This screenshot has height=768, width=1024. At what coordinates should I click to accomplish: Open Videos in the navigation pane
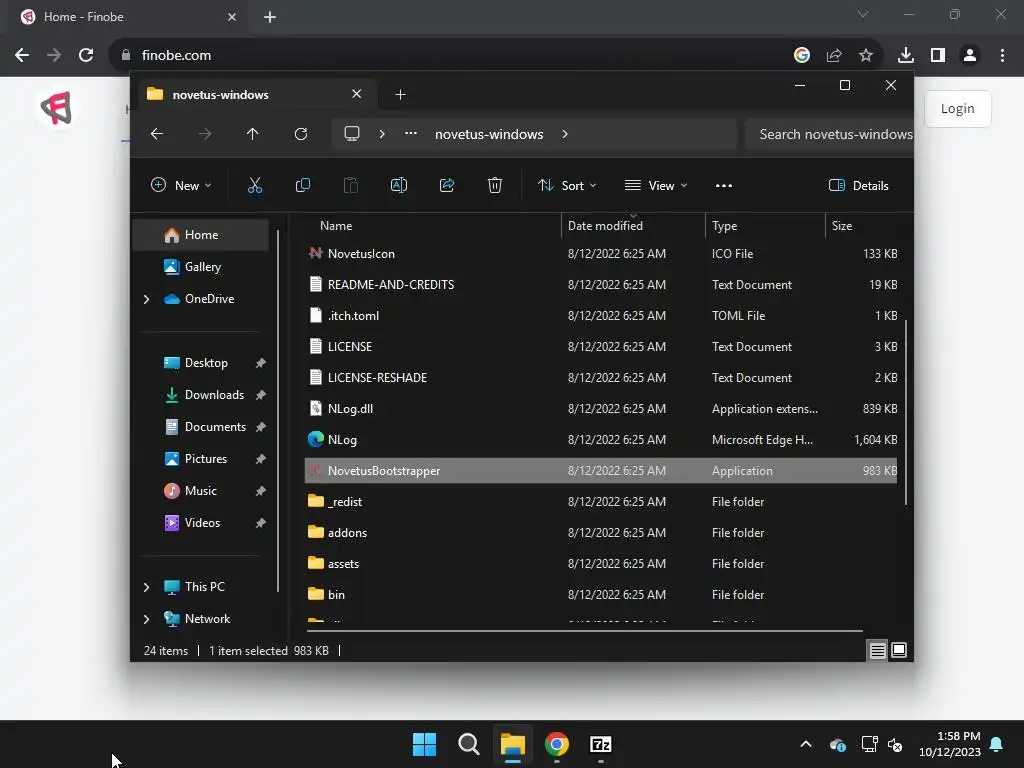pos(200,523)
